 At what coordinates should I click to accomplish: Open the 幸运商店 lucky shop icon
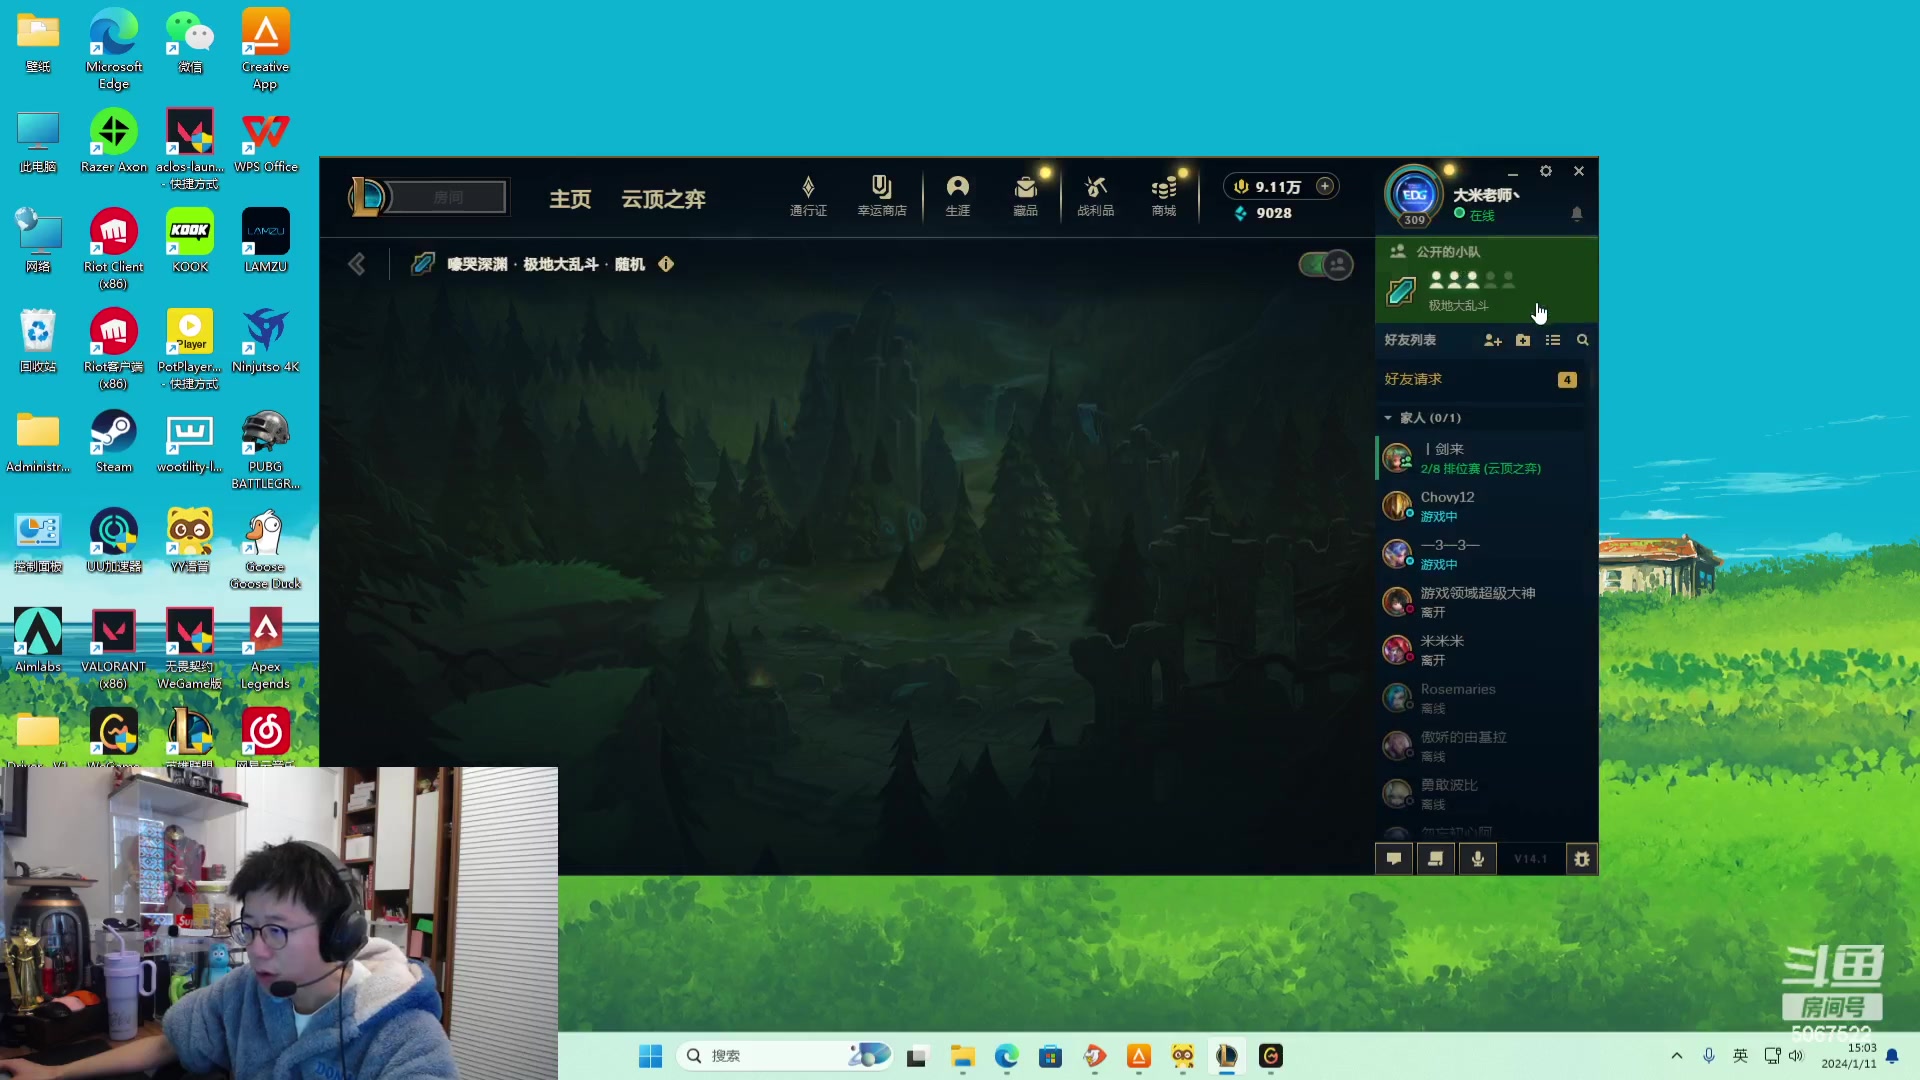pos(881,196)
